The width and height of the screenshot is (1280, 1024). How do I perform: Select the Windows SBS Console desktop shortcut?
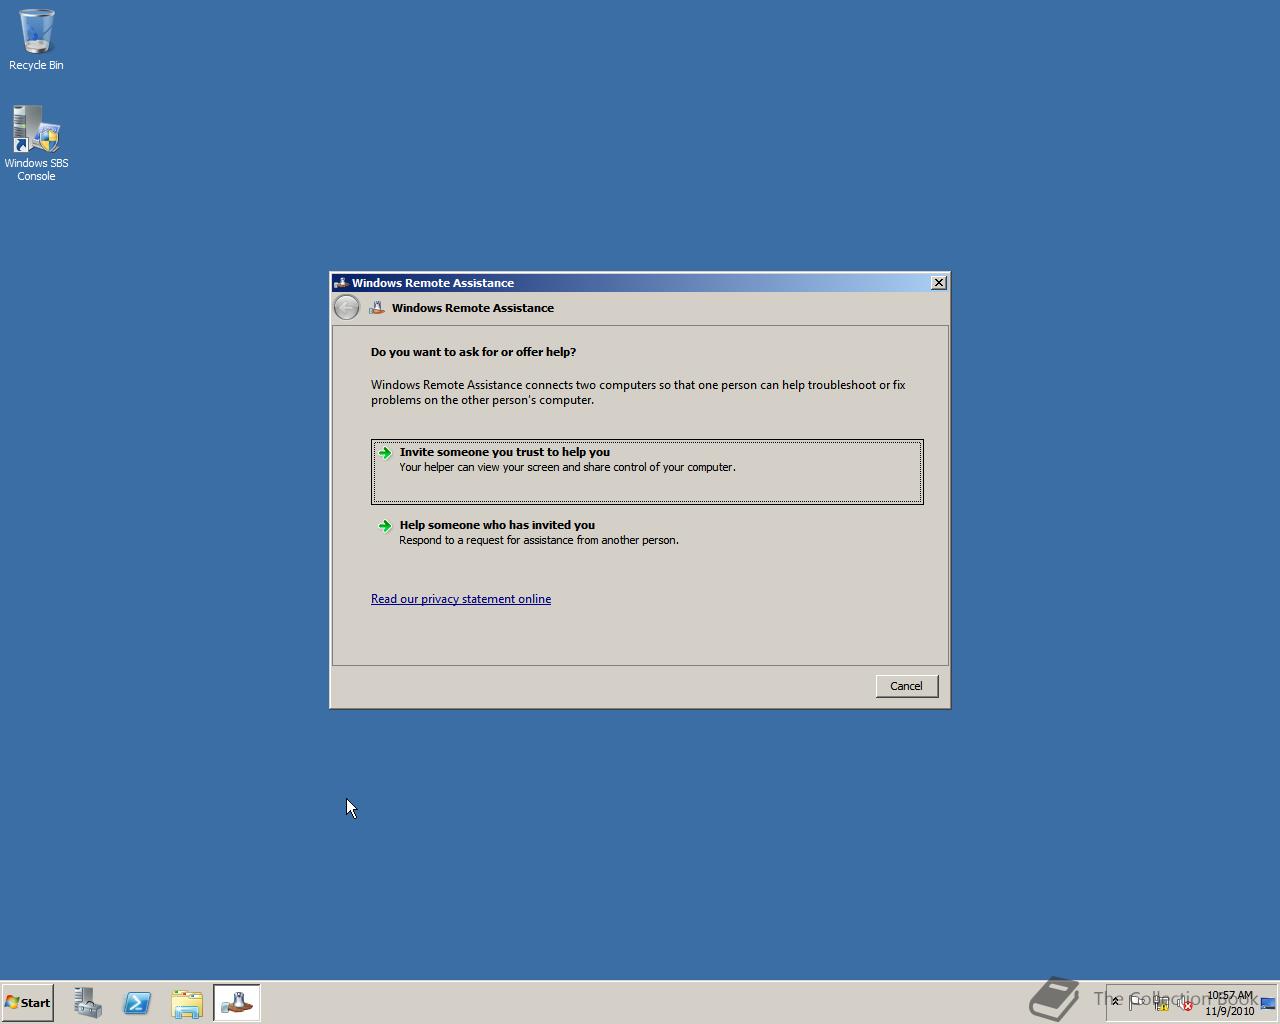(36, 143)
